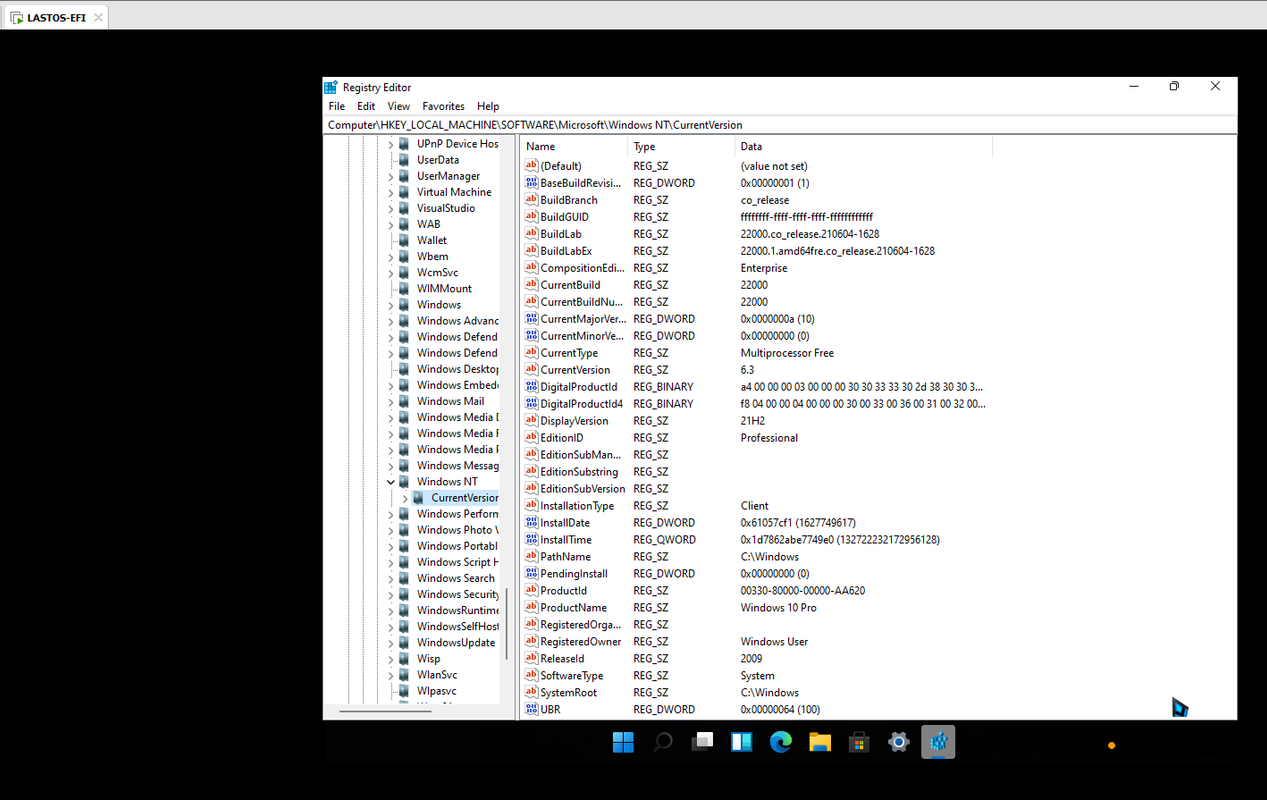Select the RegisteredOwner value name
The width and height of the screenshot is (1267, 800).
pos(580,641)
